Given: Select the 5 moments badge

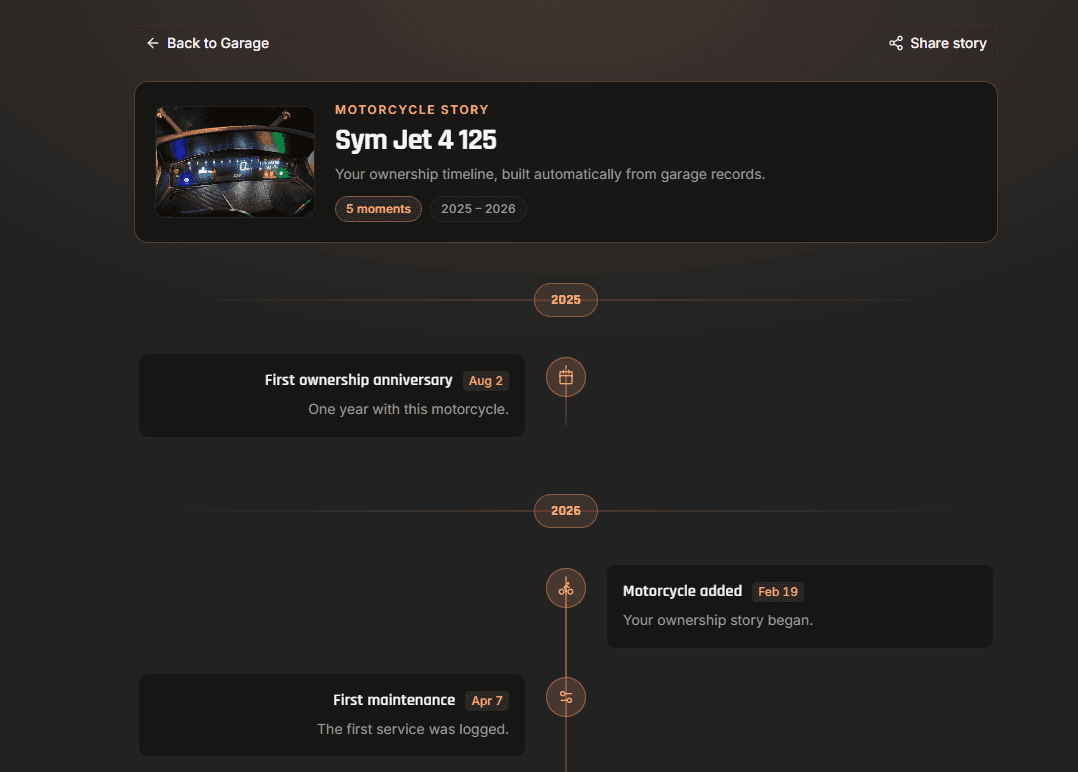Looking at the screenshot, I should [378, 209].
